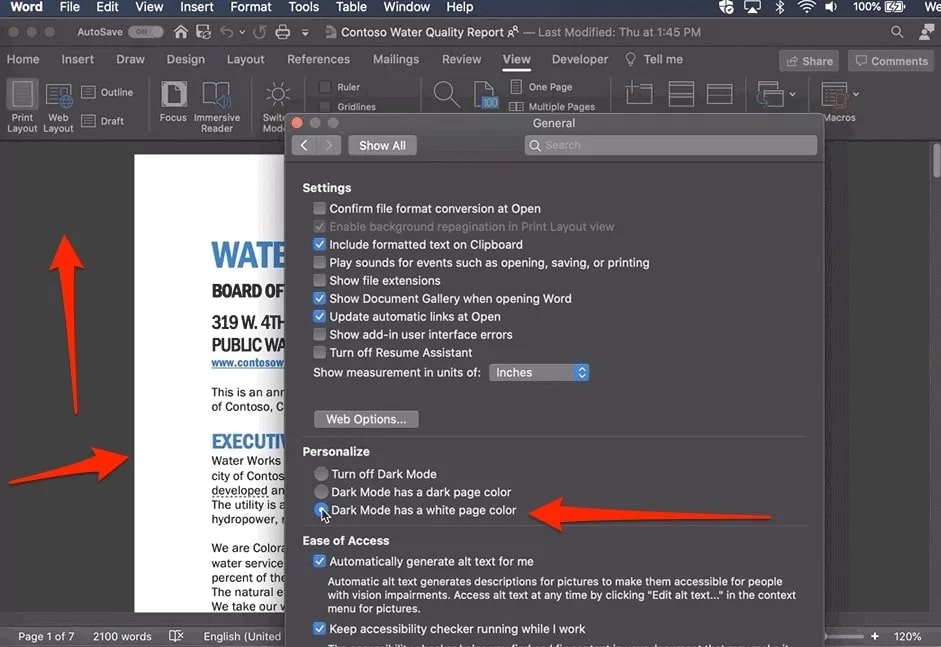Open the Switch Windows icon
The width and height of the screenshot is (941, 647).
pos(770,94)
